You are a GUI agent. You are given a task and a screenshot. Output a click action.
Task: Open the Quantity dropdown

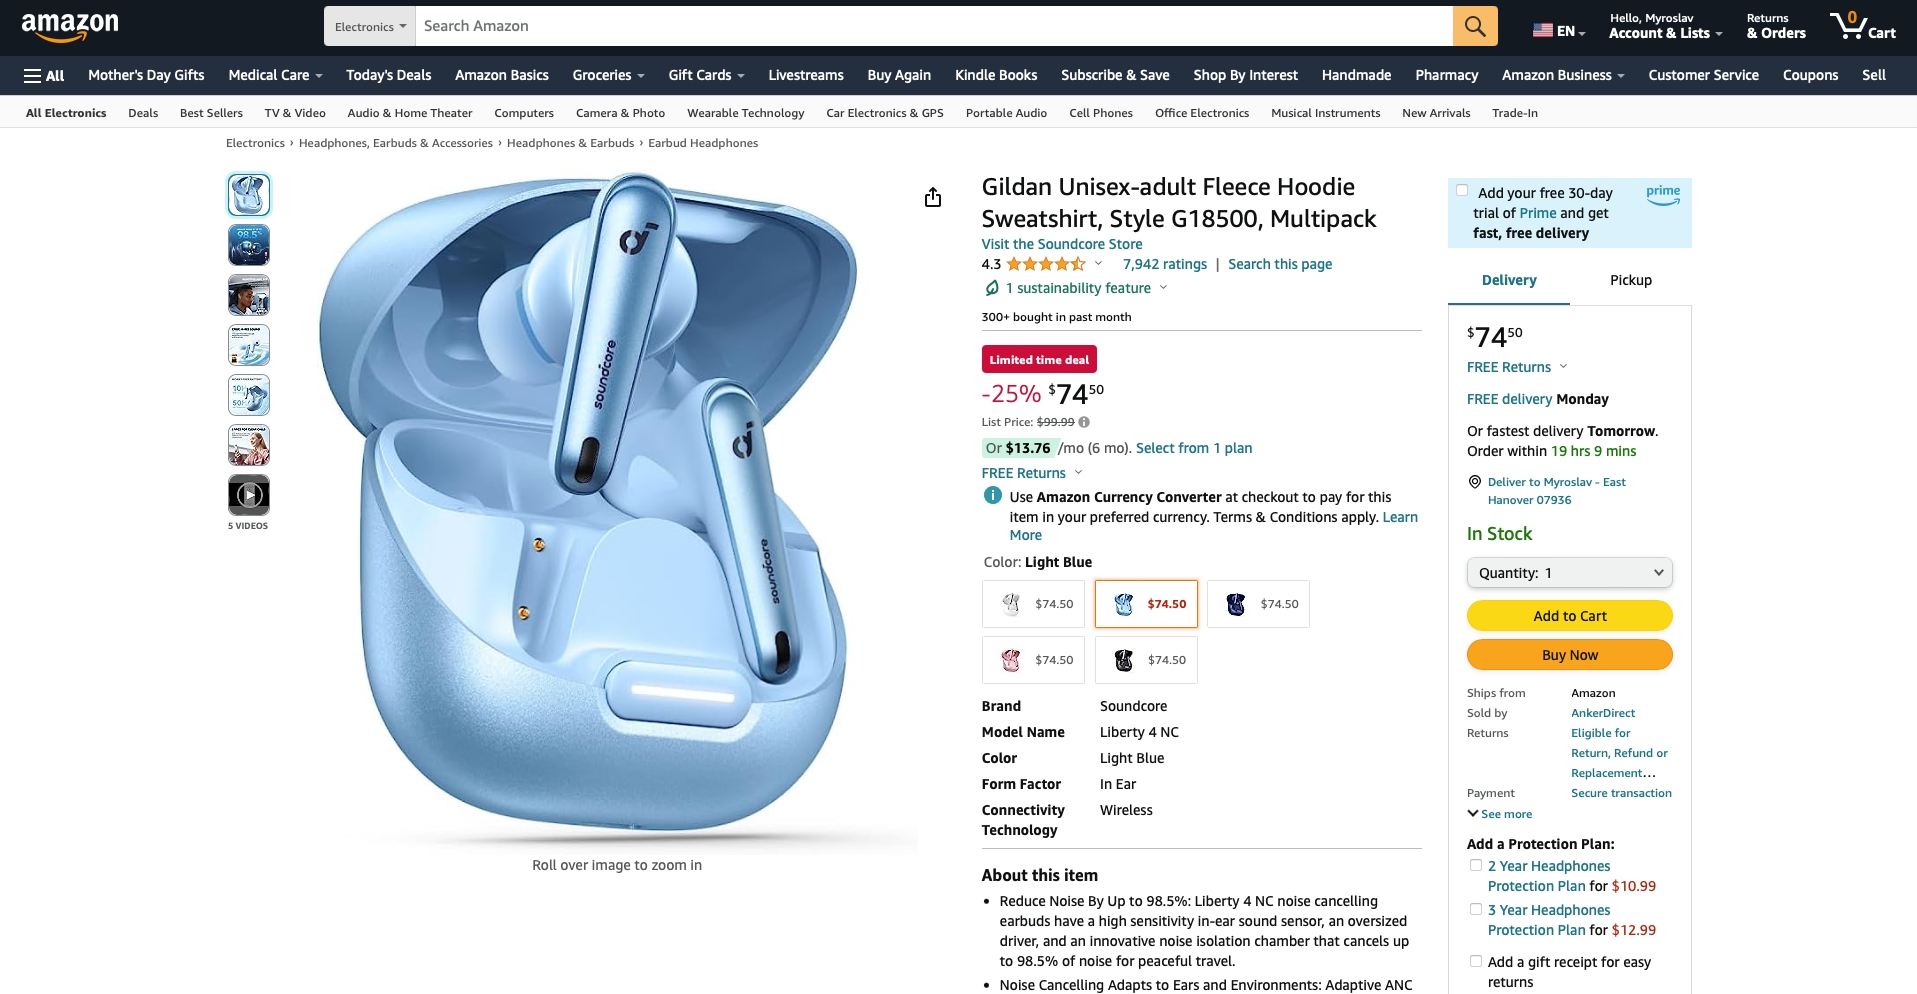pyautogui.click(x=1570, y=573)
